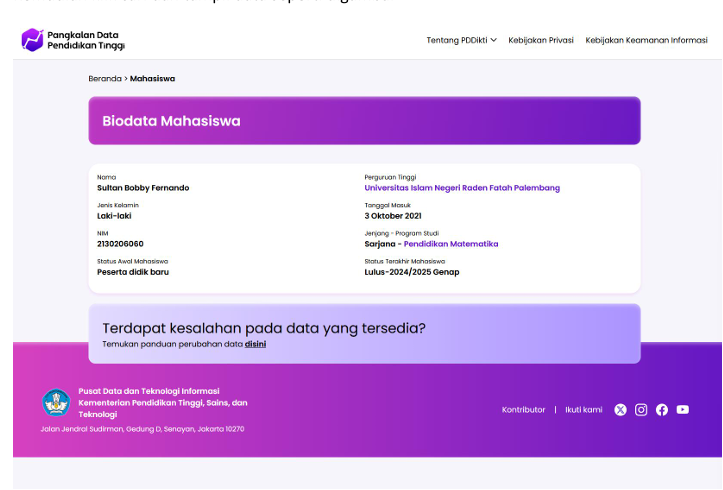Click the Kementerian emblem logo in footer
Viewport: 723px width, 490px height.
click(56, 403)
